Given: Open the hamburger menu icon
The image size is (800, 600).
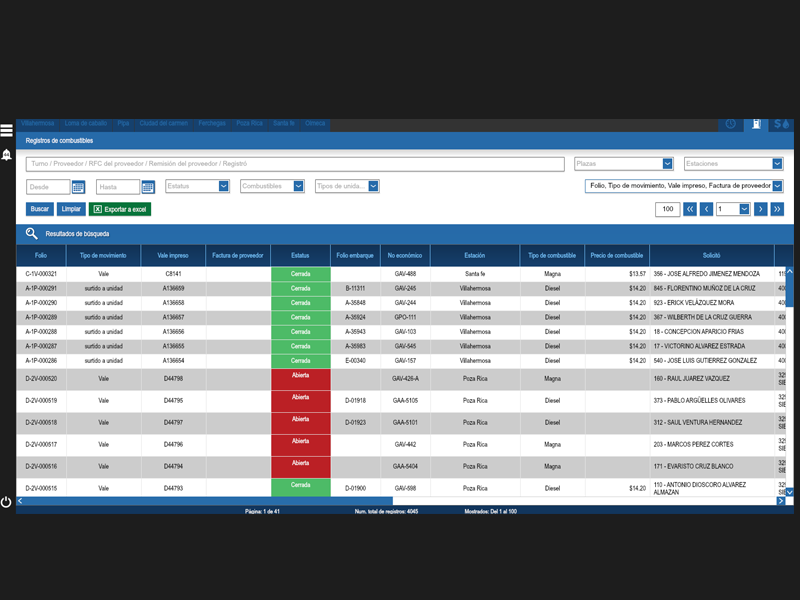Looking at the screenshot, I should (x=6, y=130).
